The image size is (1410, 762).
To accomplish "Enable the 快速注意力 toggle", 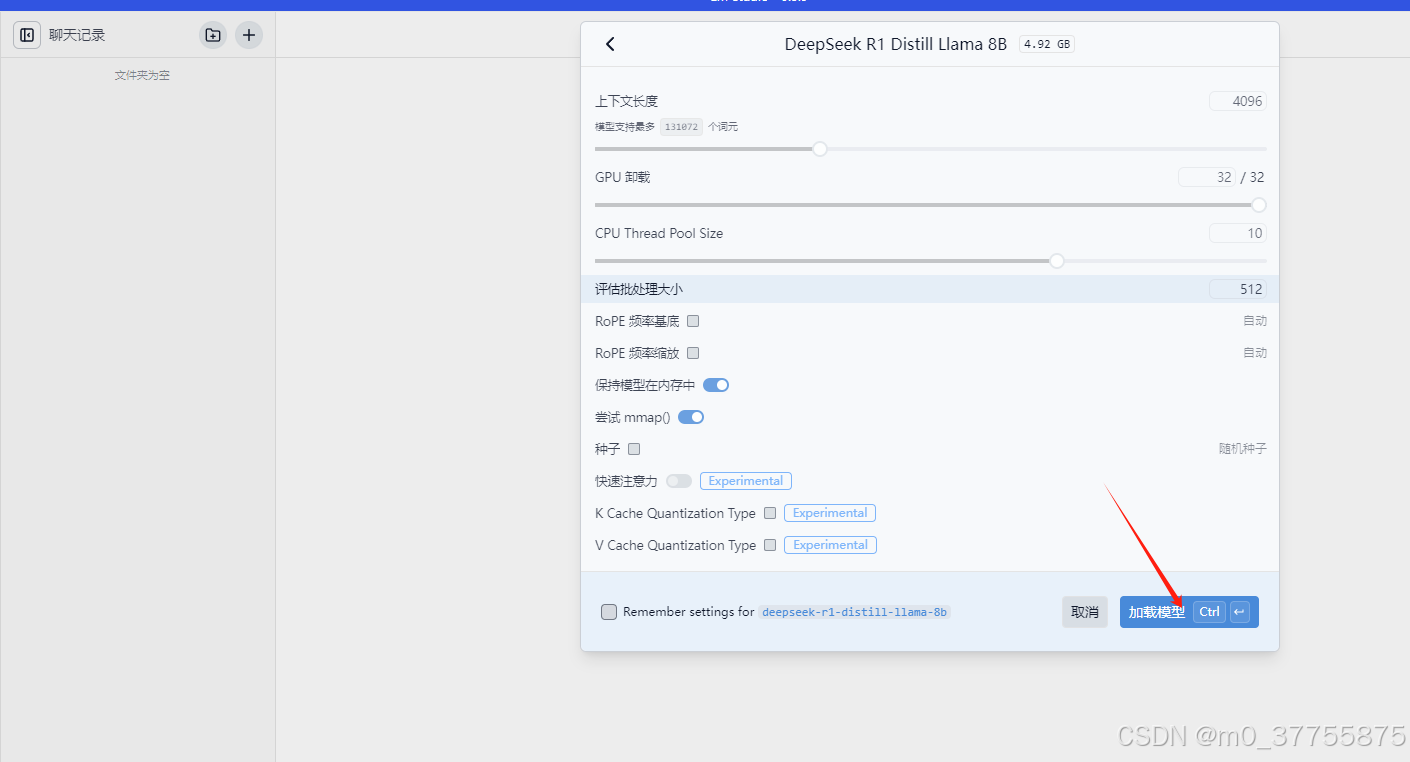I will pyautogui.click(x=679, y=481).
